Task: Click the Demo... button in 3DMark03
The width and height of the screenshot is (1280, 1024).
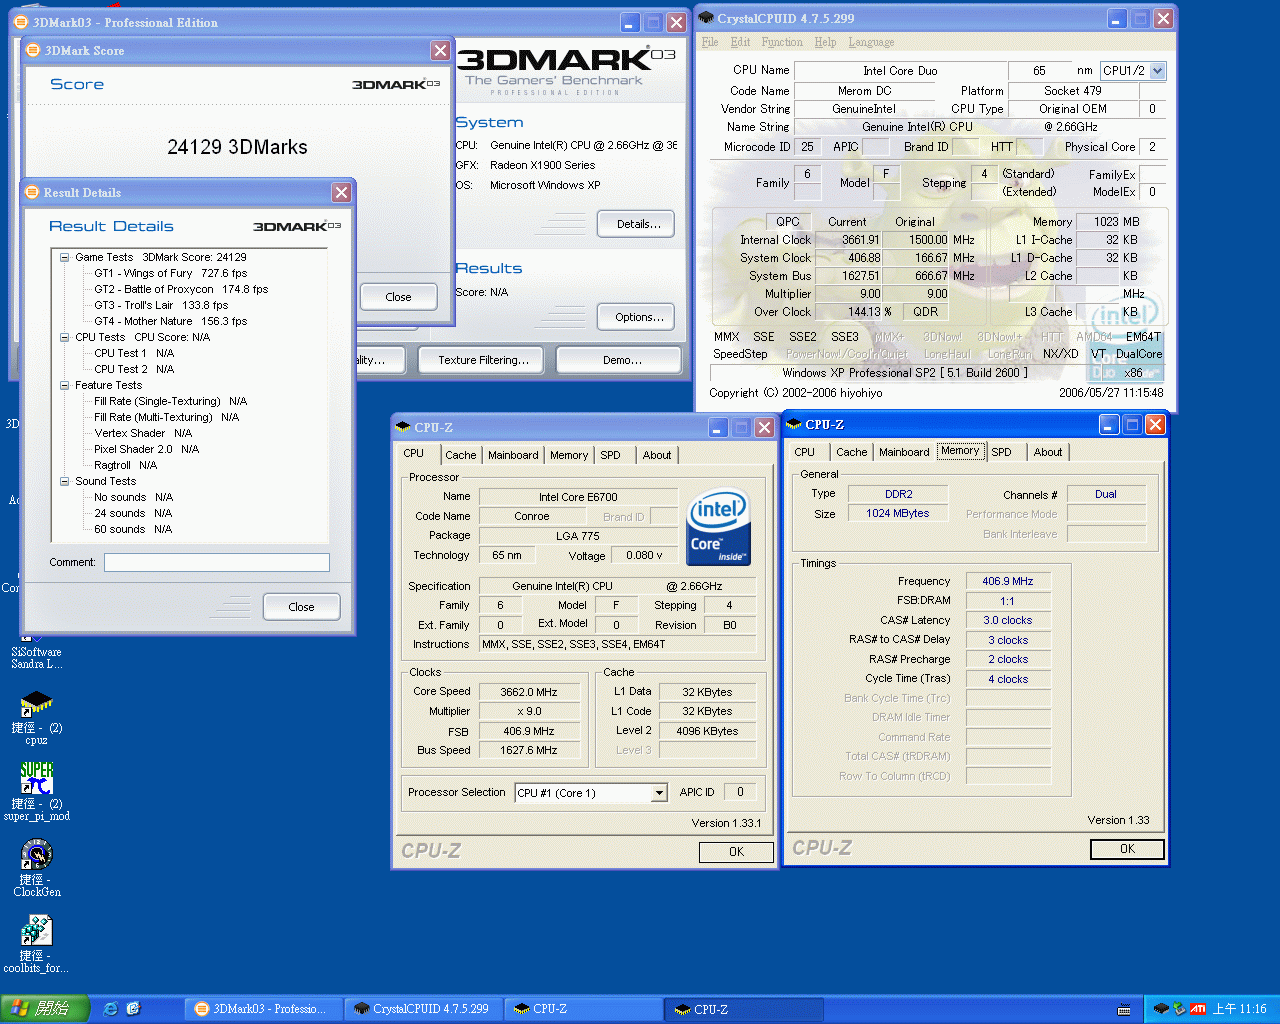Action: click(x=619, y=360)
